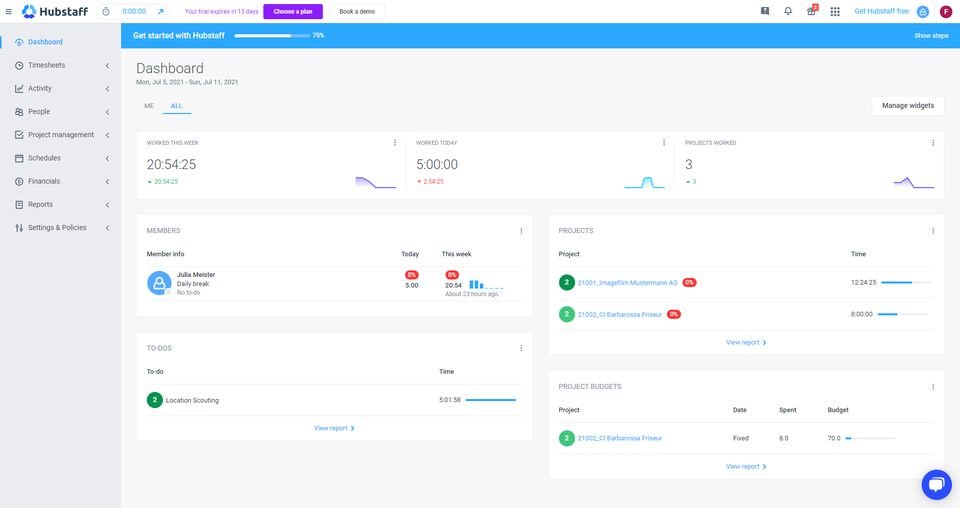Switch to the ALL tab
Viewport: 960px width, 508px height.
click(x=176, y=106)
